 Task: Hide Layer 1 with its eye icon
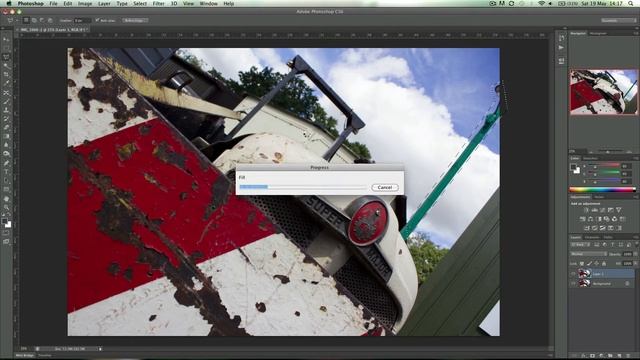click(x=573, y=273)
